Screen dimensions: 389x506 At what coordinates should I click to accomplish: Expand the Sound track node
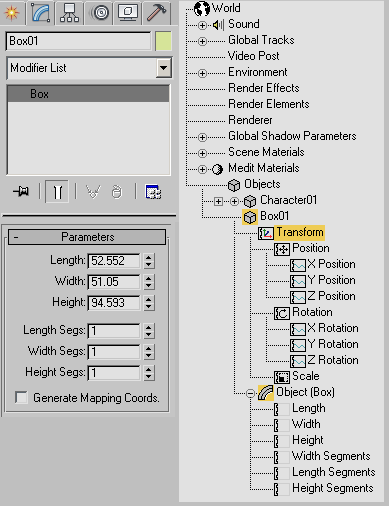pos(202,25)
